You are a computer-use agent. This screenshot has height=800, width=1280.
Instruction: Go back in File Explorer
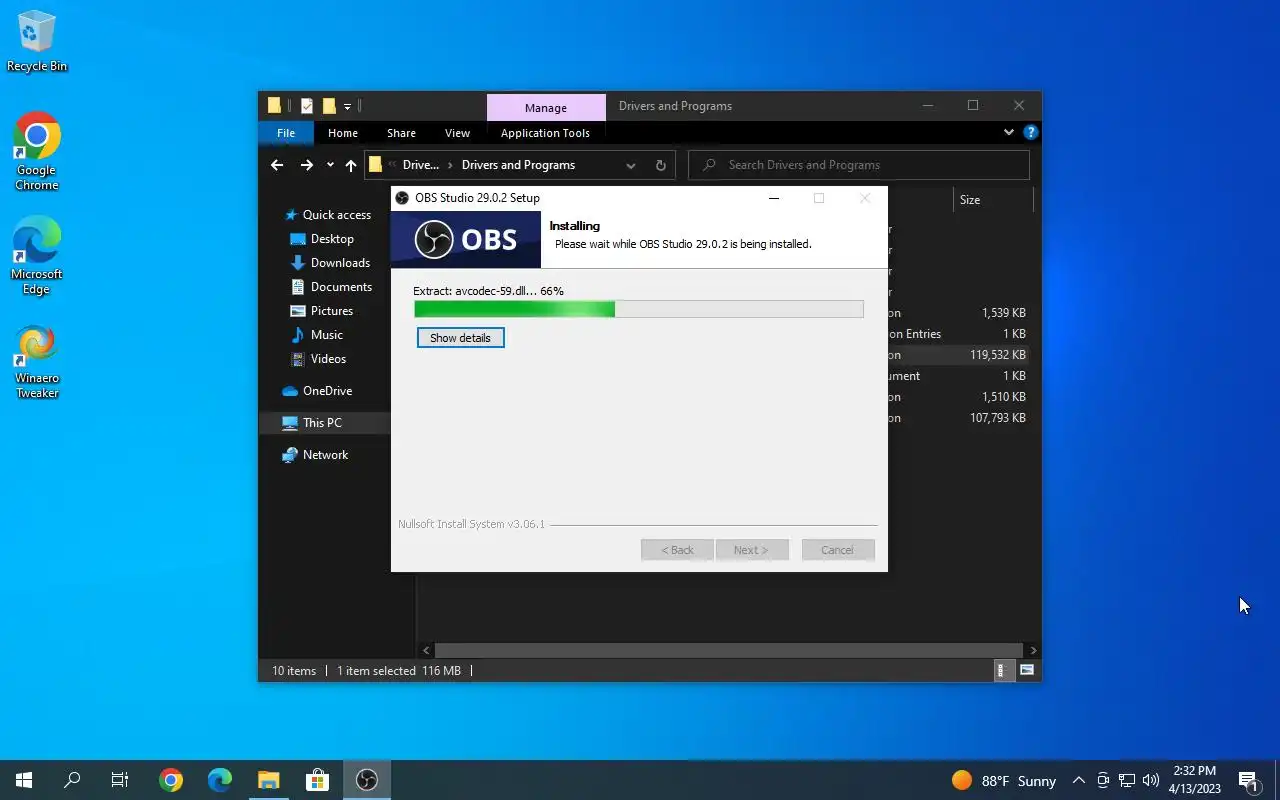(277, 165)
